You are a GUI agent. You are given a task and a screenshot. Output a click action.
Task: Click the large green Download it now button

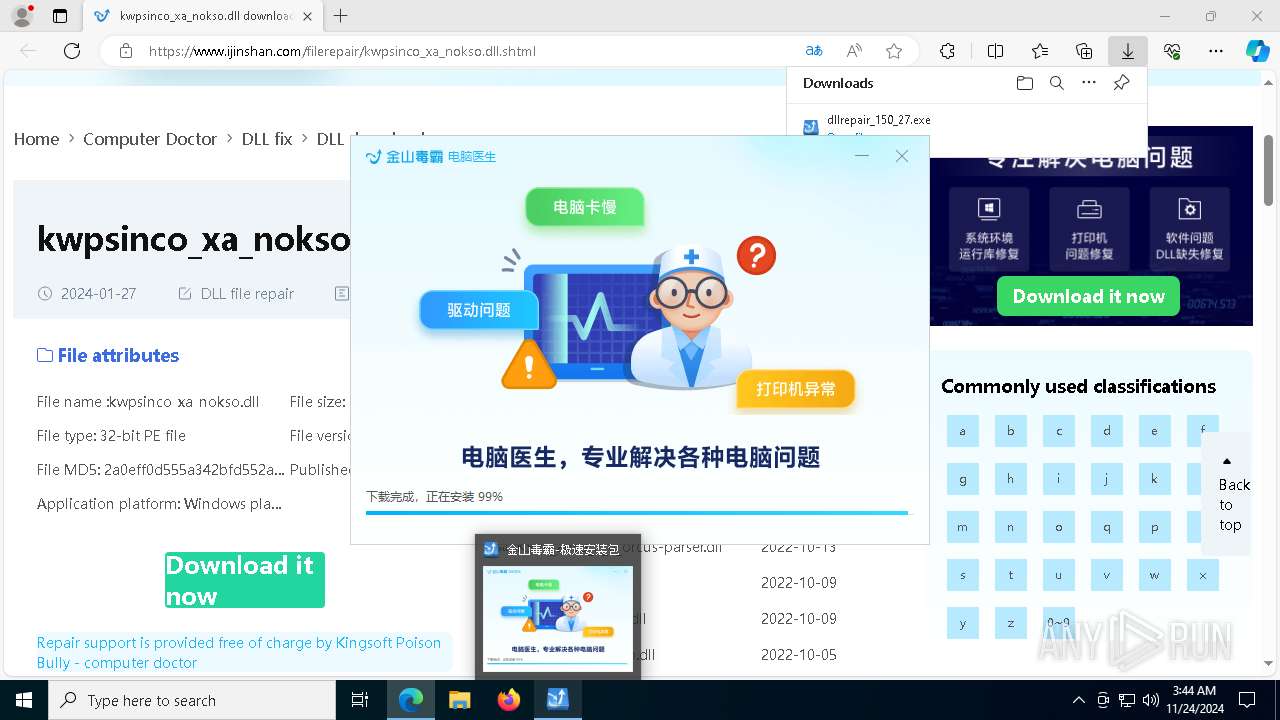(245, 580)
